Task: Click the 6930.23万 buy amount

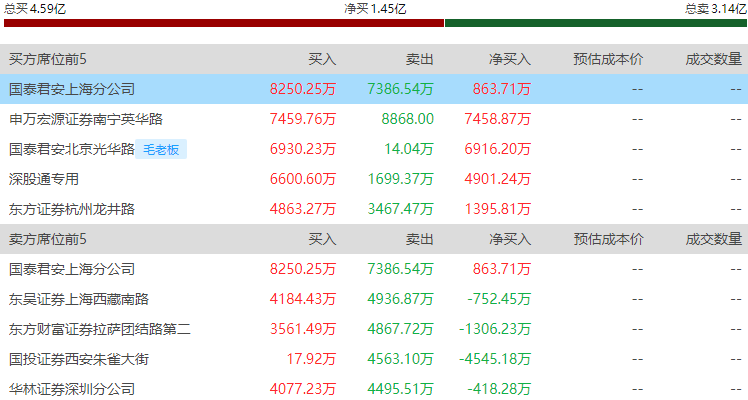Action: point(303,149)
